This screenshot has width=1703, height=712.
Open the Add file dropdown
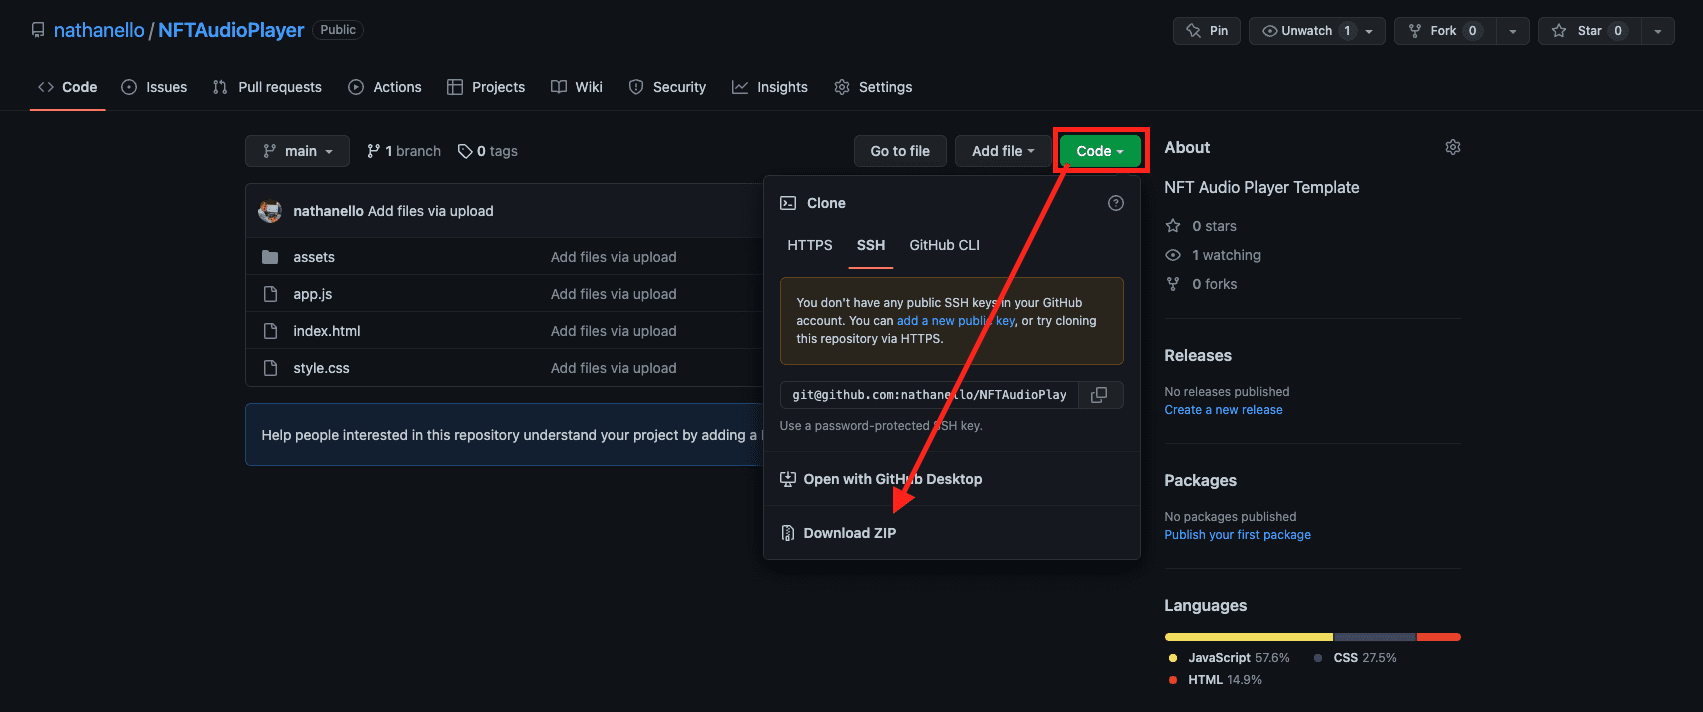pyautogui.click(x=1003, y=151)
